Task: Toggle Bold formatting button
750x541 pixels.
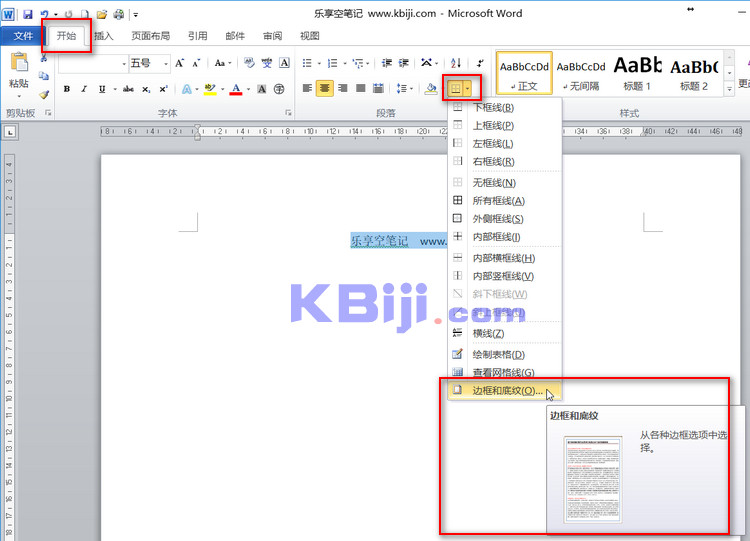Action: [x=67, y=89]
